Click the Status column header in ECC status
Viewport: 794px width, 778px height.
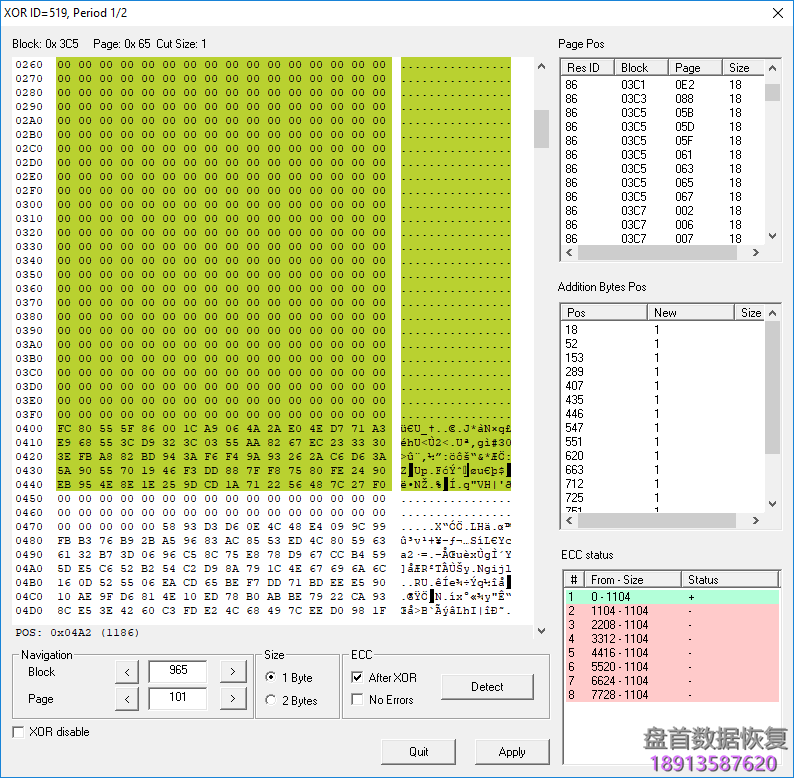[x=728, y=579]
